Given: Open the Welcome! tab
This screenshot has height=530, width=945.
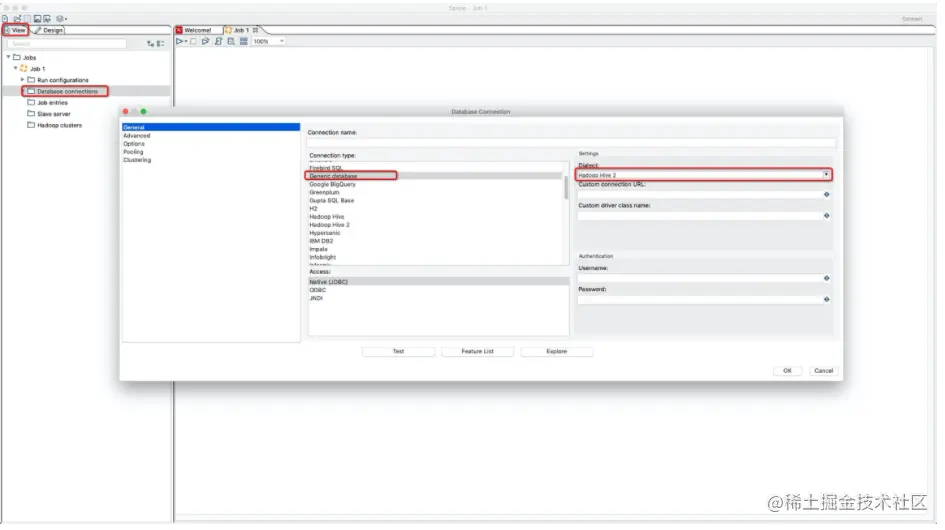Looking at the screenshot, I should [198, 30].
